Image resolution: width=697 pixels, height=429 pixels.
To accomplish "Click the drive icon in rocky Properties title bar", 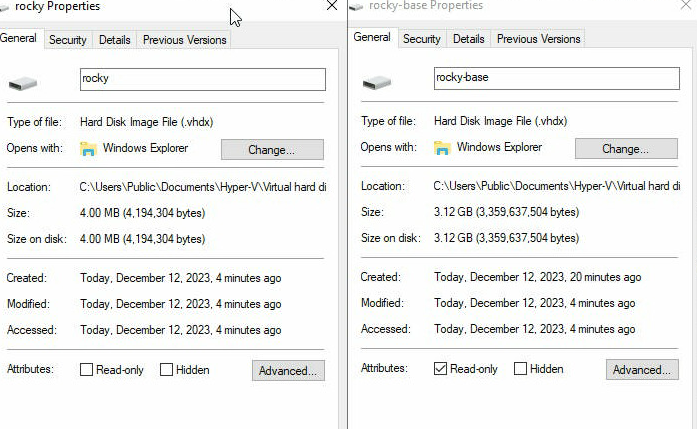I will [5, 6].
